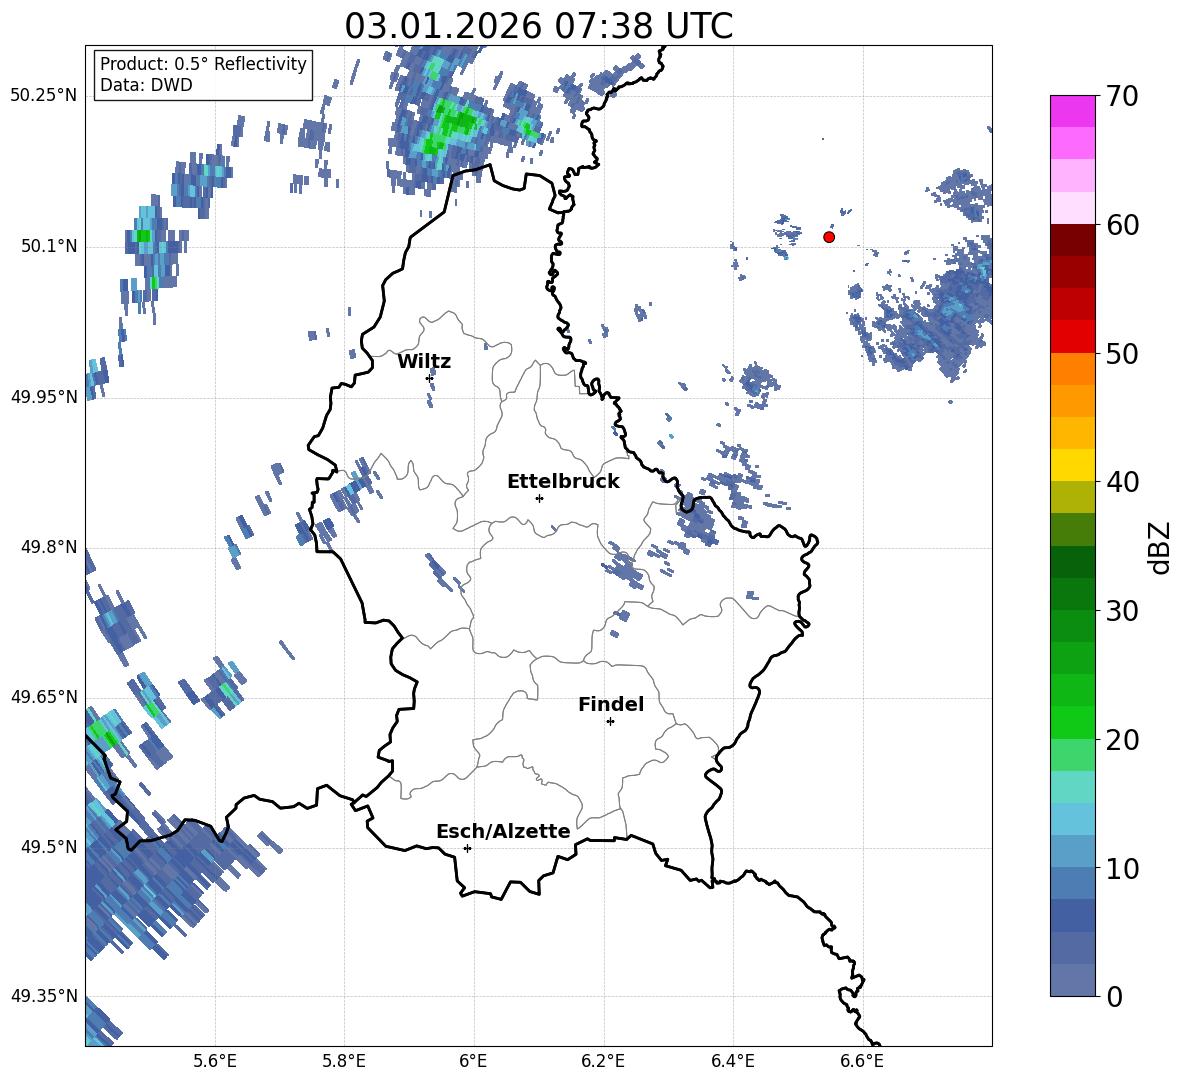Click the Wiltz station cross marker

tap(430, 378)
